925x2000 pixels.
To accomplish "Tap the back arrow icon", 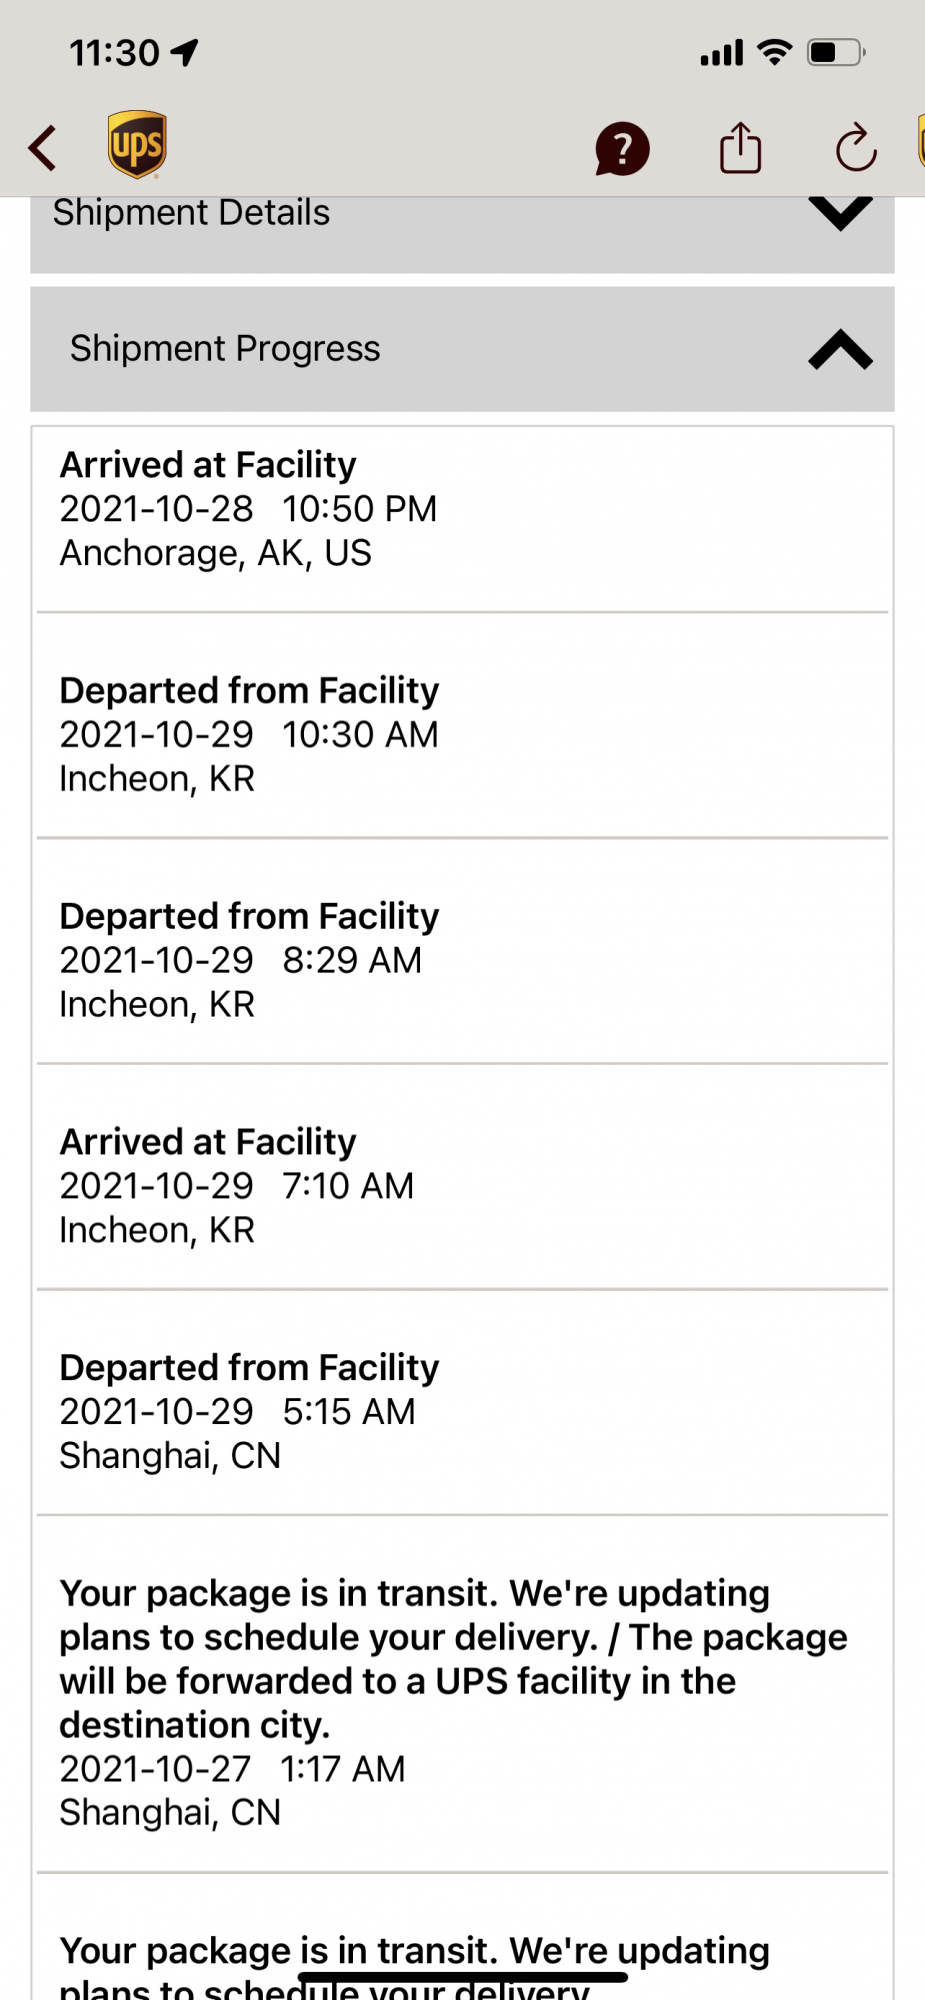I will (43, 148).
